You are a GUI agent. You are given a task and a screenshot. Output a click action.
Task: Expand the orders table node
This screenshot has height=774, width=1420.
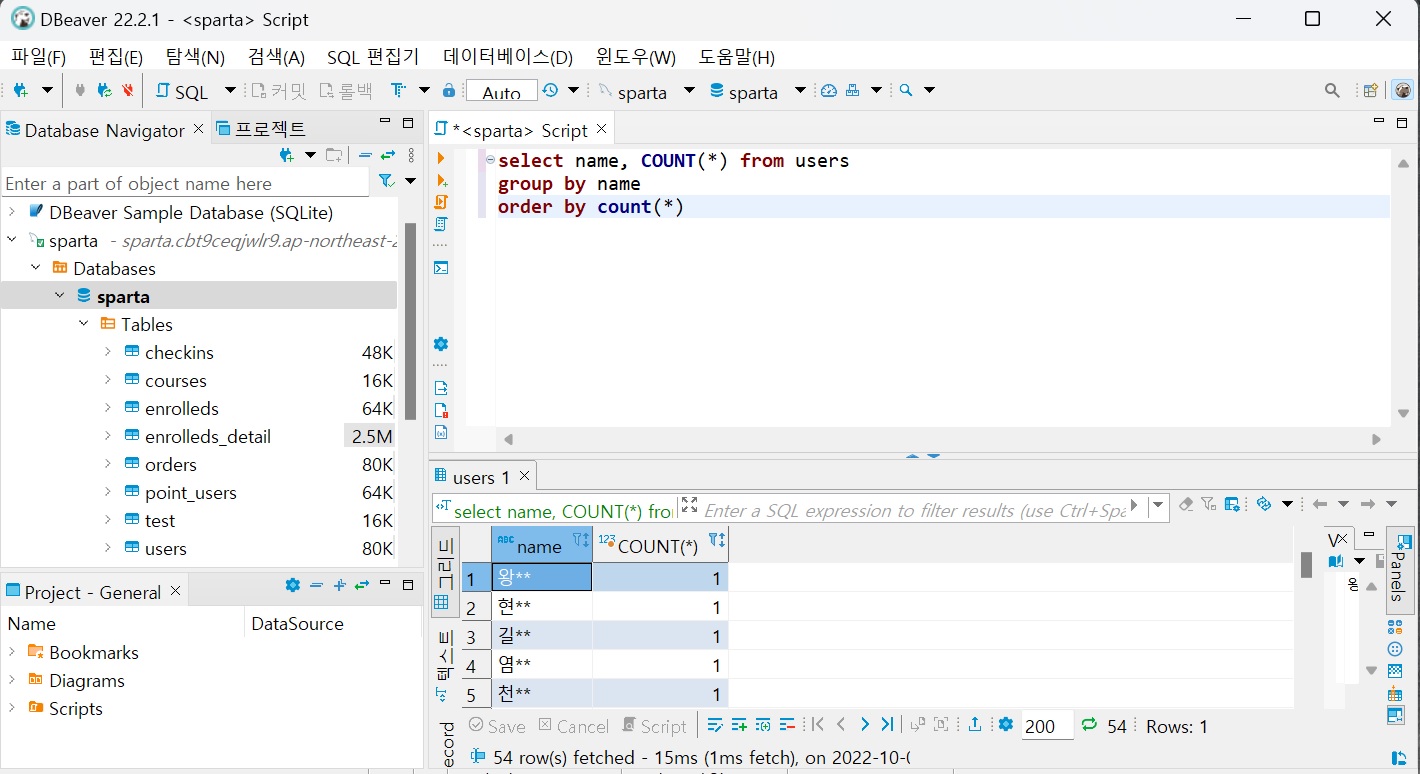point(108,464)
